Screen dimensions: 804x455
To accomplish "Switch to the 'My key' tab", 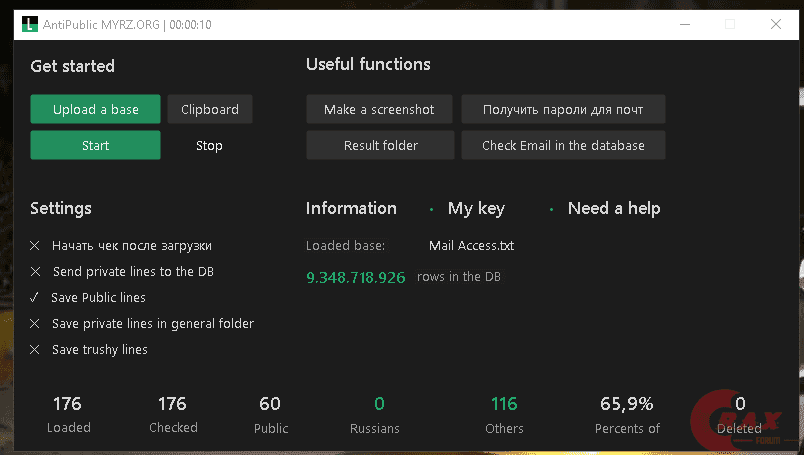I will pos(476,209).
